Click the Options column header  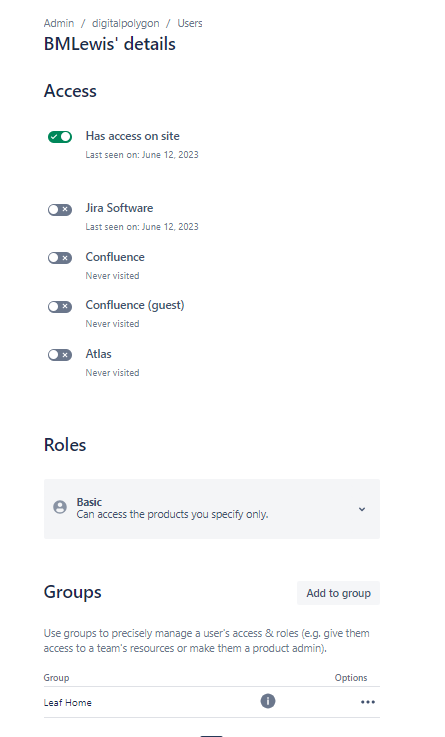tap(351, 677)
